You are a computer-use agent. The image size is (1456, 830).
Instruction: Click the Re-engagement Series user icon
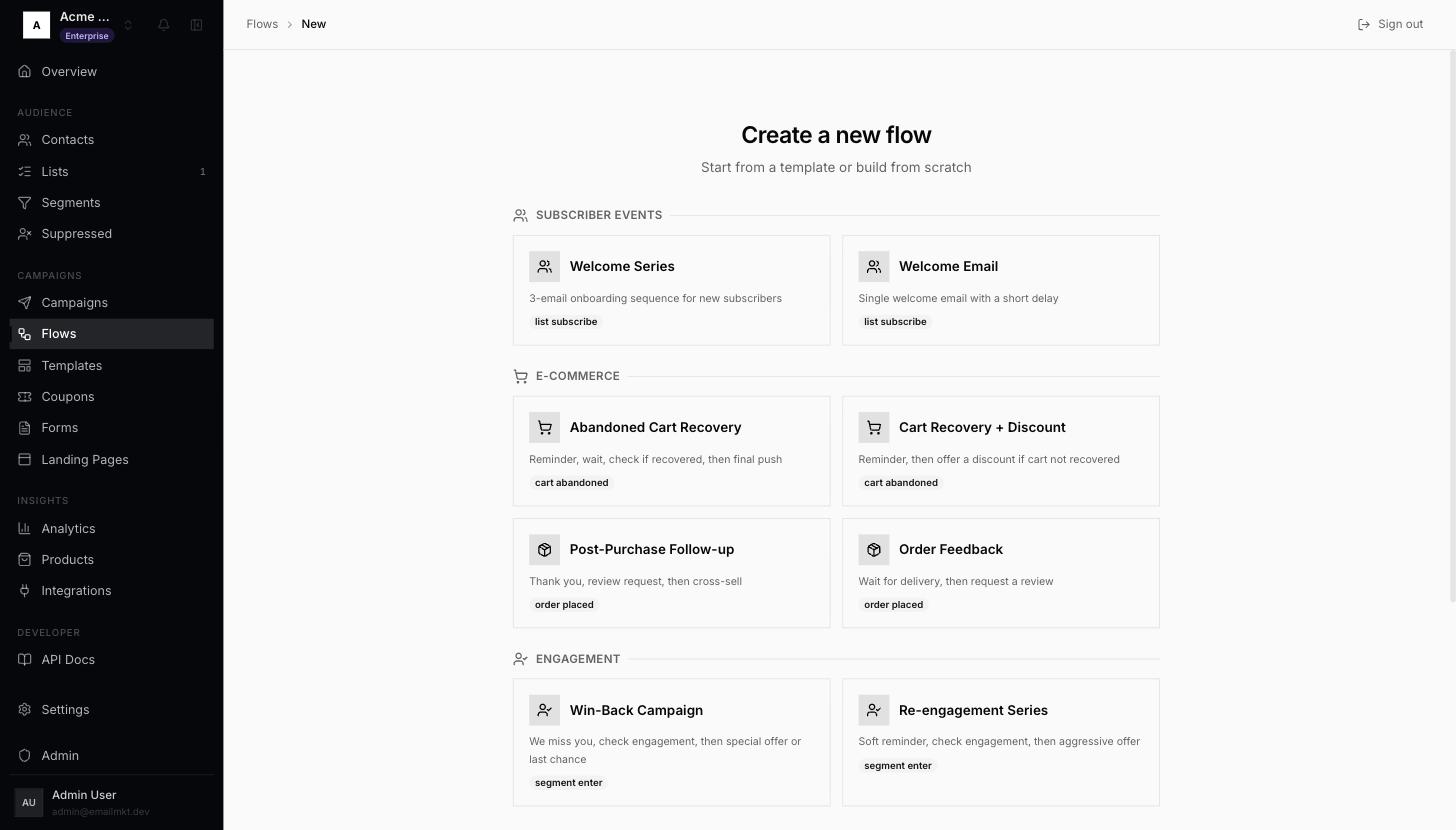pyautogui.click(x=874, y=710)
